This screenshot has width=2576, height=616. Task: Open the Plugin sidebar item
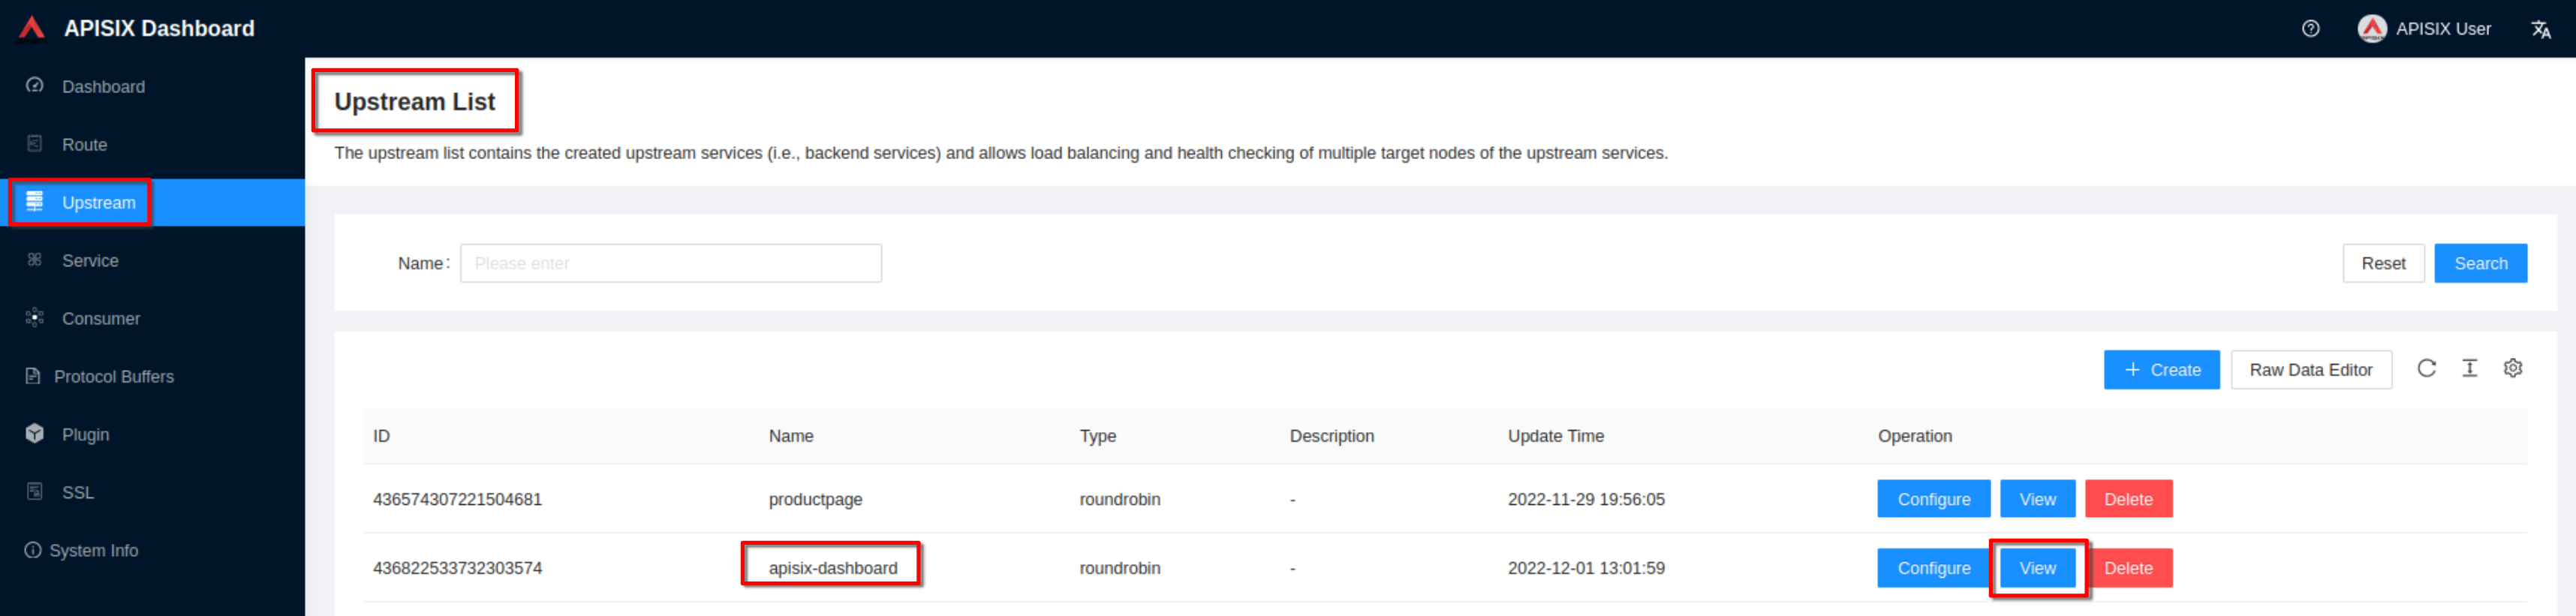click(x=85, y=435)
